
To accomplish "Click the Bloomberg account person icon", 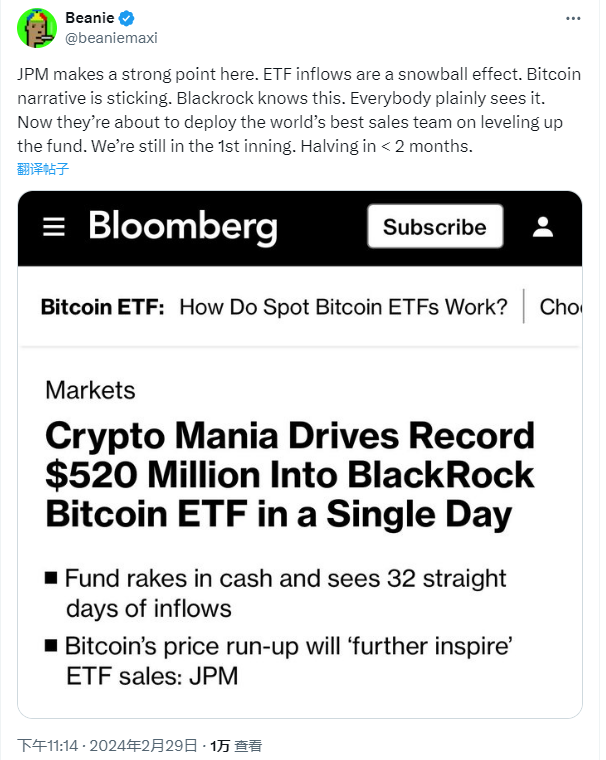I will click(543, 226).
